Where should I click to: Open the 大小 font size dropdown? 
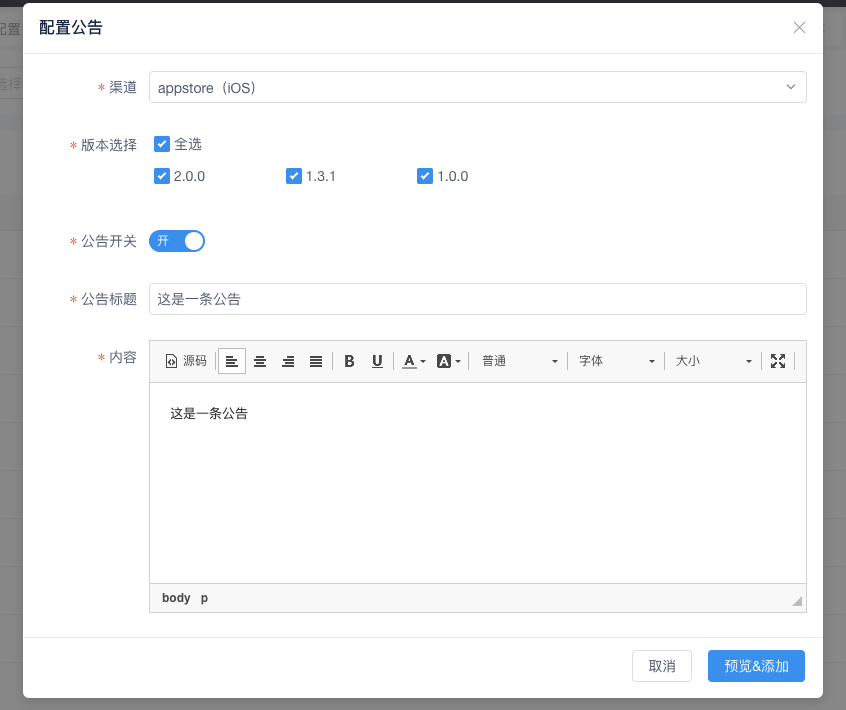point(713,361)
